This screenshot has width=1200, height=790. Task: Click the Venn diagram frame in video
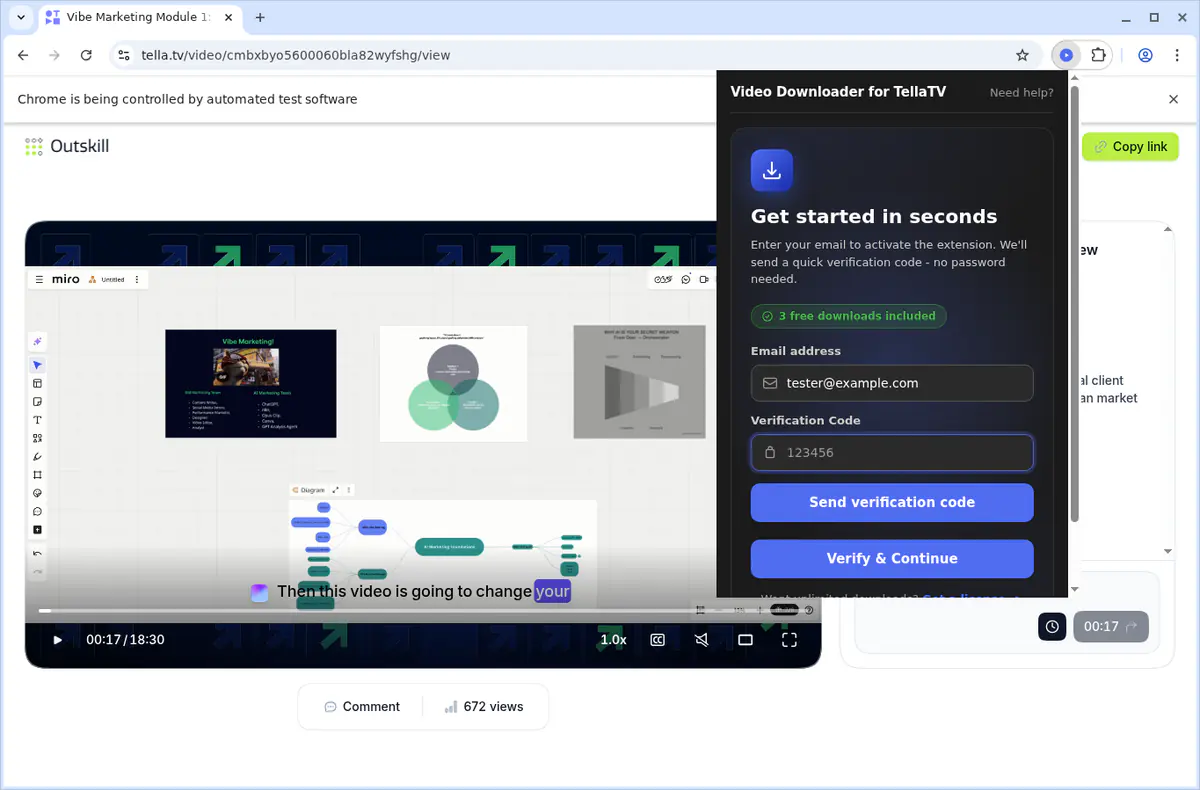[453, 383]
